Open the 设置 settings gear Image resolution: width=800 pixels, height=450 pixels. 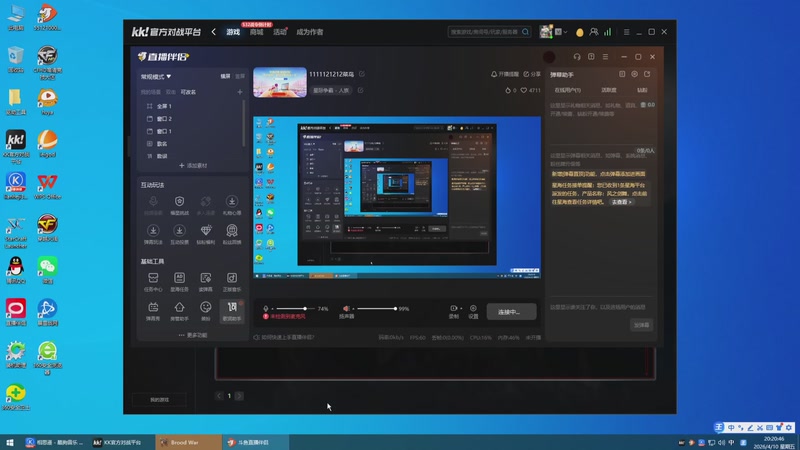tap(473, 312)
